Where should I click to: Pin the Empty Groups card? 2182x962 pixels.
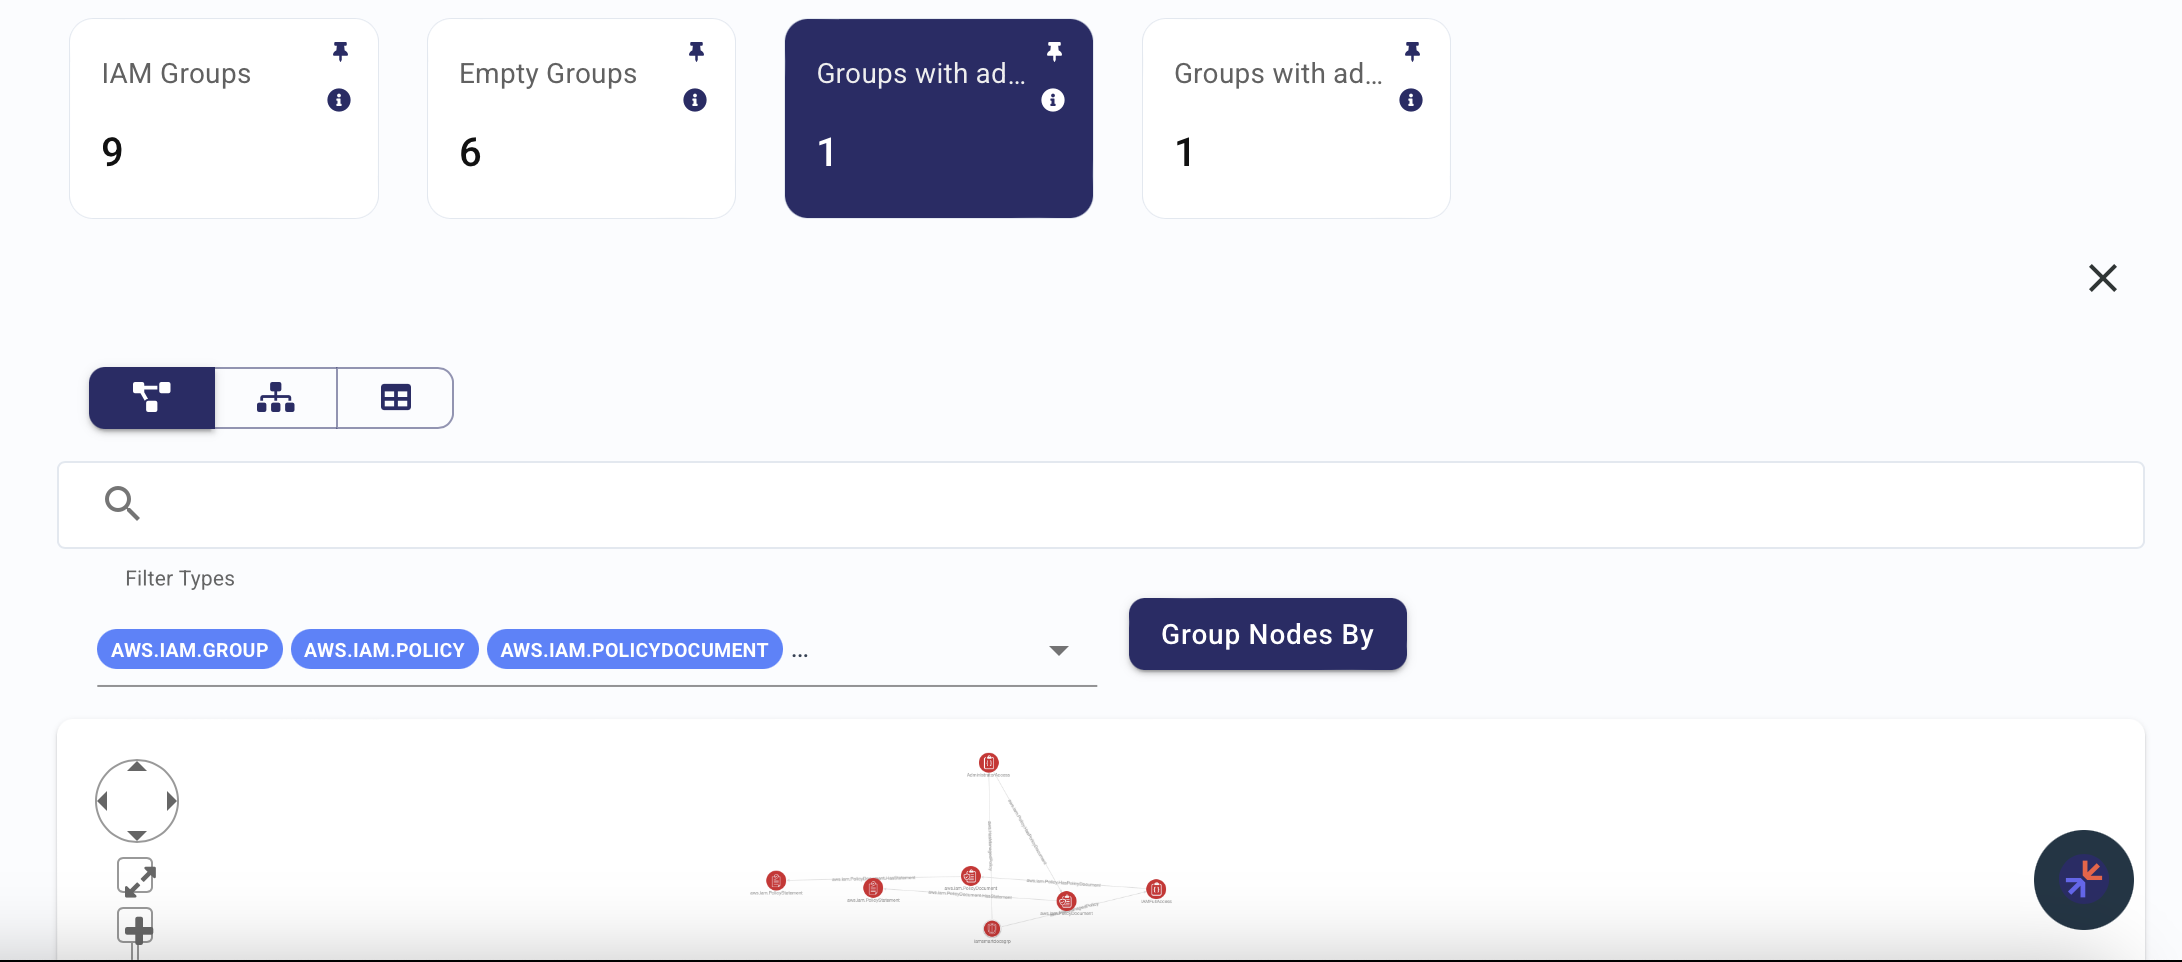[x=697, y=51]
